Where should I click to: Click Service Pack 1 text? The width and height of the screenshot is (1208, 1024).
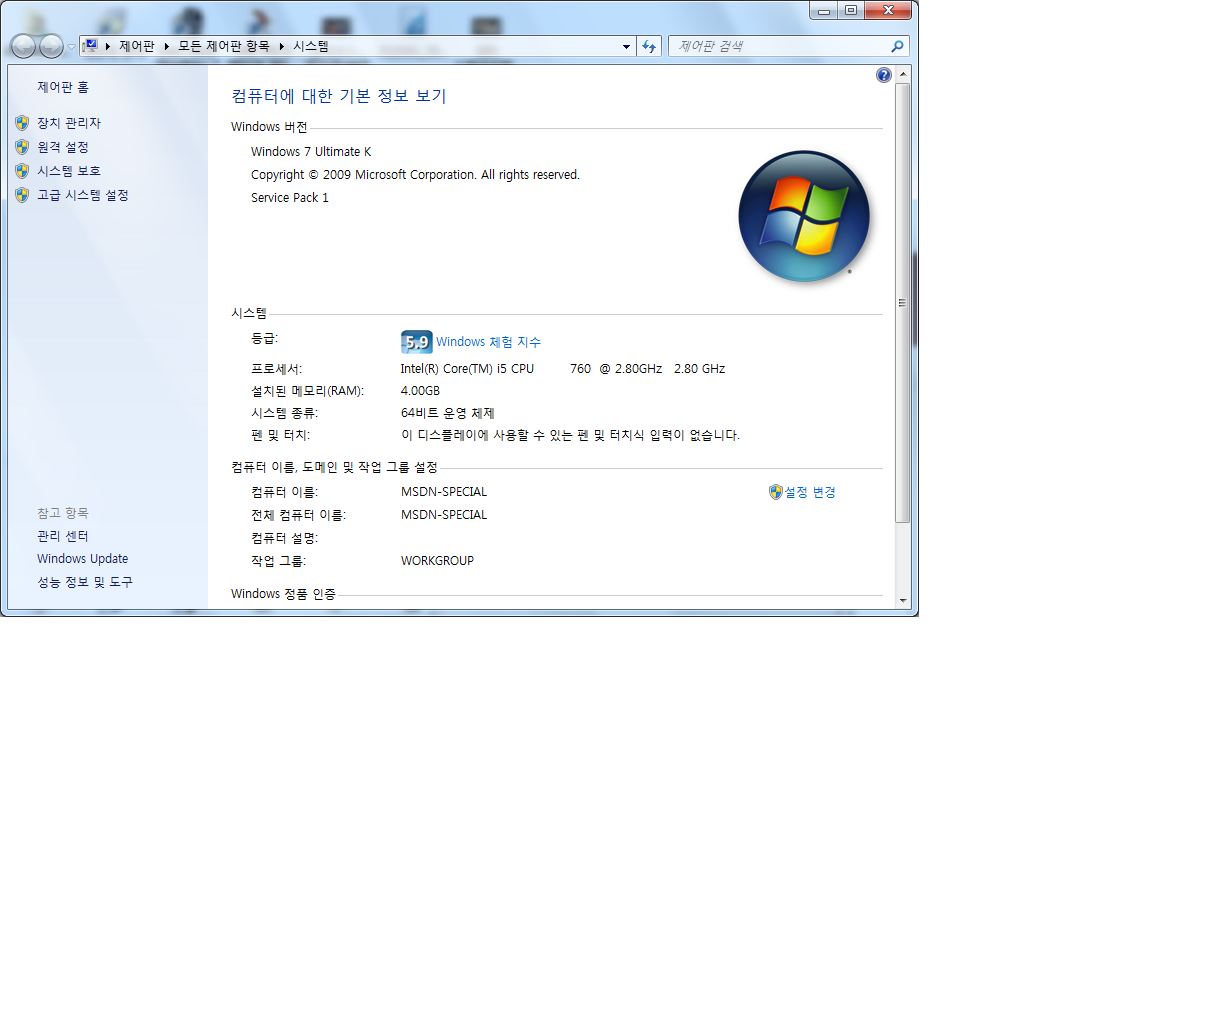[290, 198]
